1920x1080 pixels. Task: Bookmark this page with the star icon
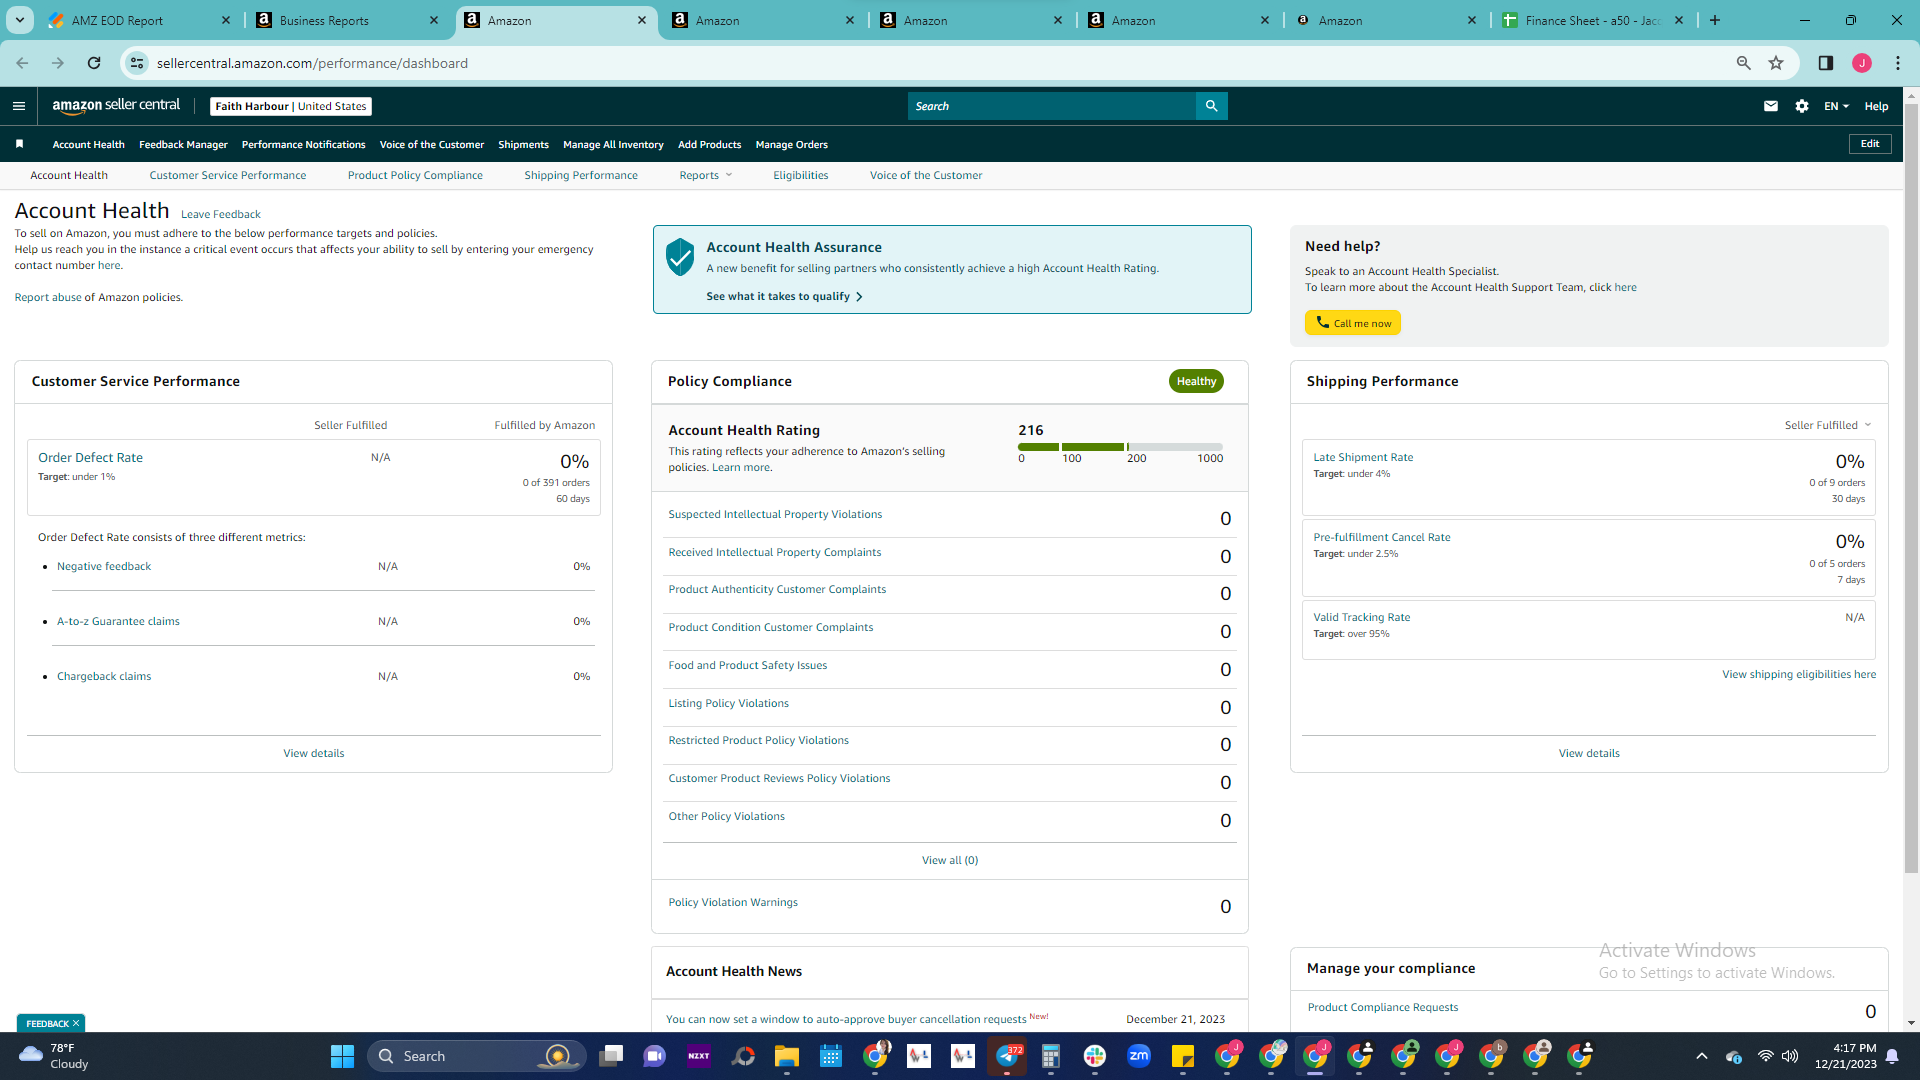pos(1776,63)
